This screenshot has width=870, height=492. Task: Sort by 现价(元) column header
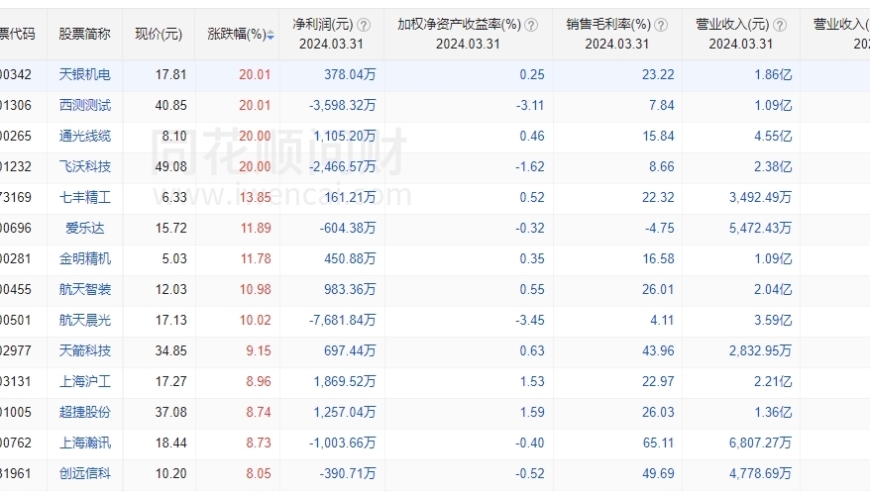159,34
